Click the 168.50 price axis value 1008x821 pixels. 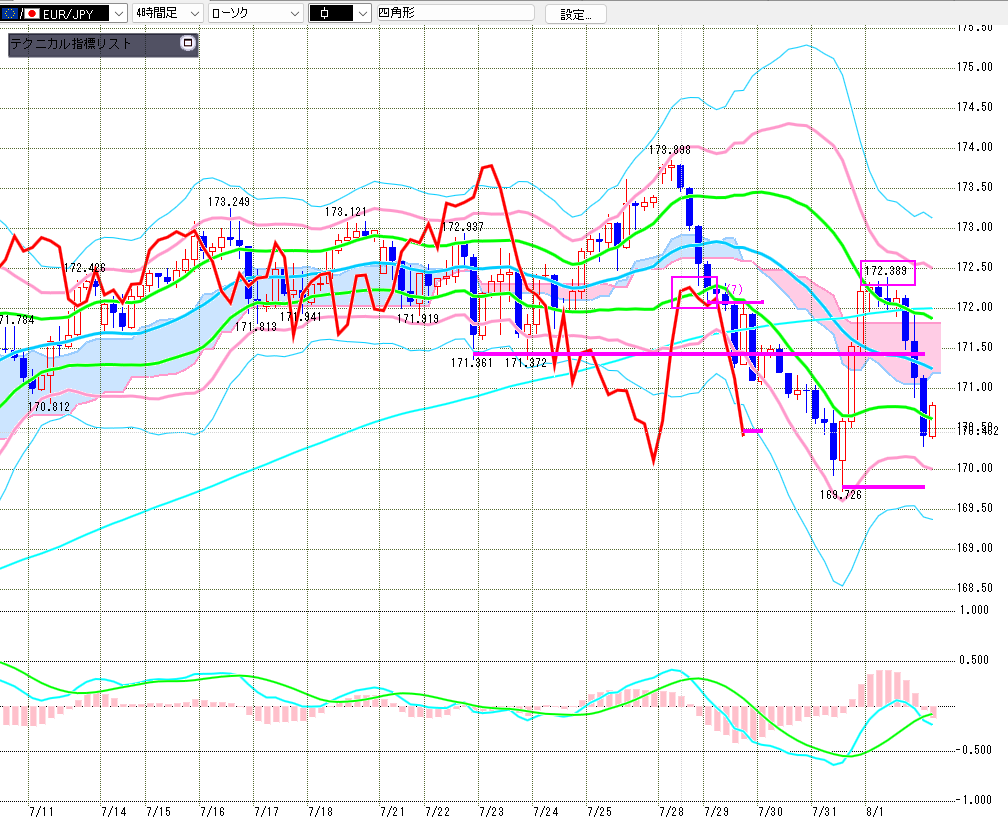(x=975, y=588)
